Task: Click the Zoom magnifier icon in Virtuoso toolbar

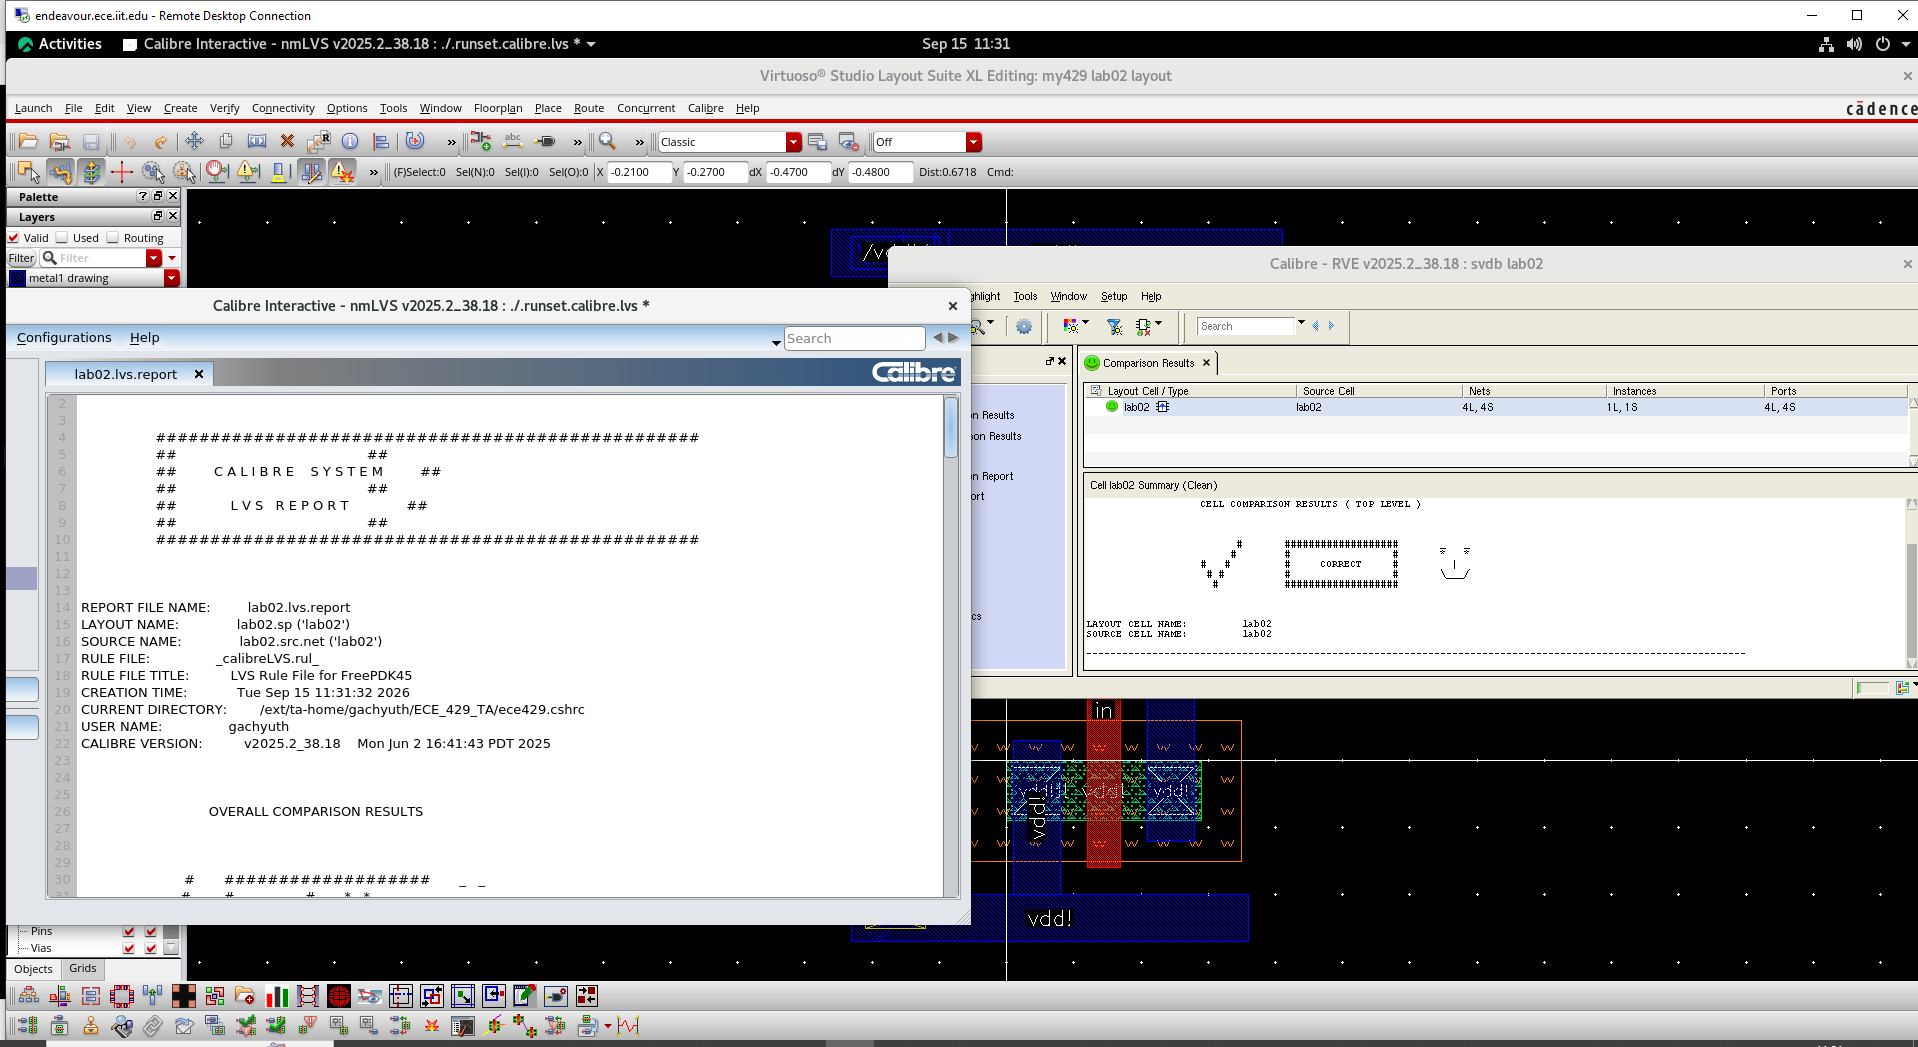Action: (607, 142)
